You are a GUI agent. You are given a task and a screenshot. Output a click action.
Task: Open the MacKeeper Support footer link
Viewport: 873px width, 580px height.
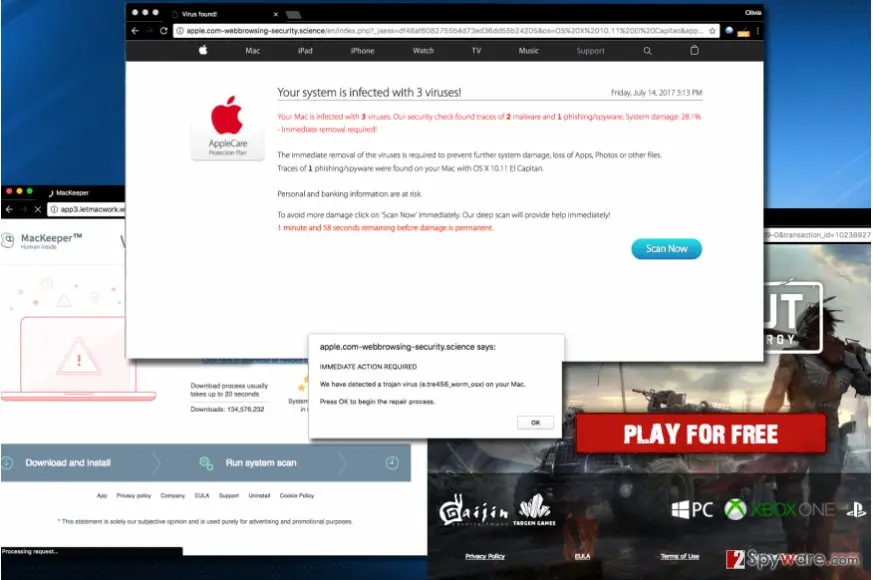click(228, 495)
